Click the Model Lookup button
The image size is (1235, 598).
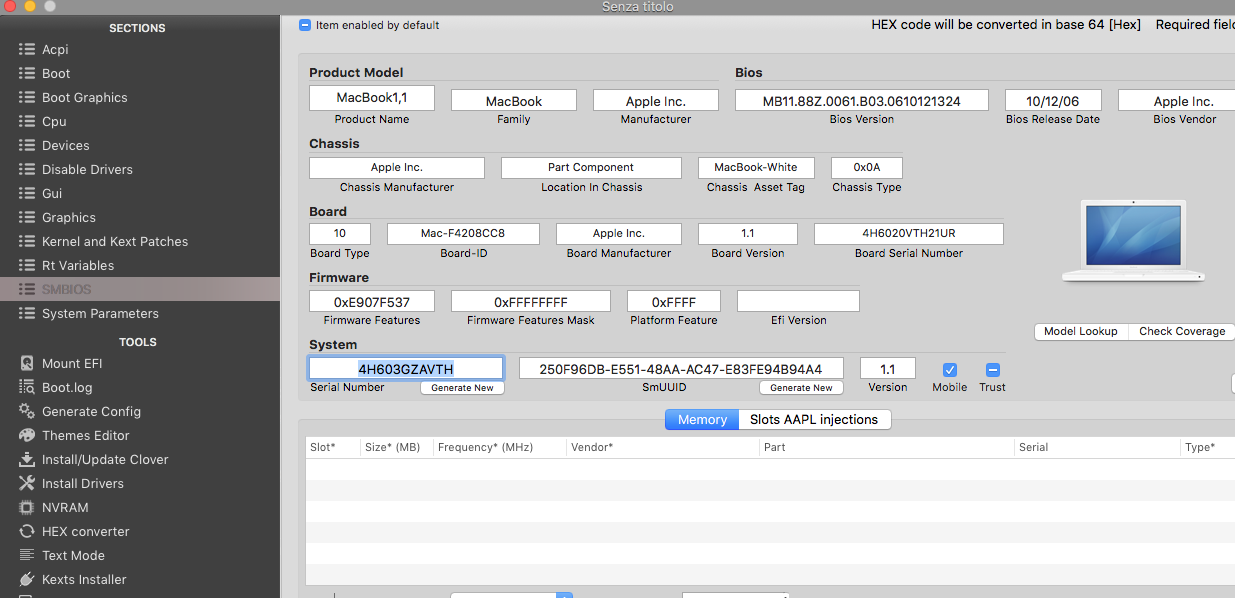[1081, 331]
